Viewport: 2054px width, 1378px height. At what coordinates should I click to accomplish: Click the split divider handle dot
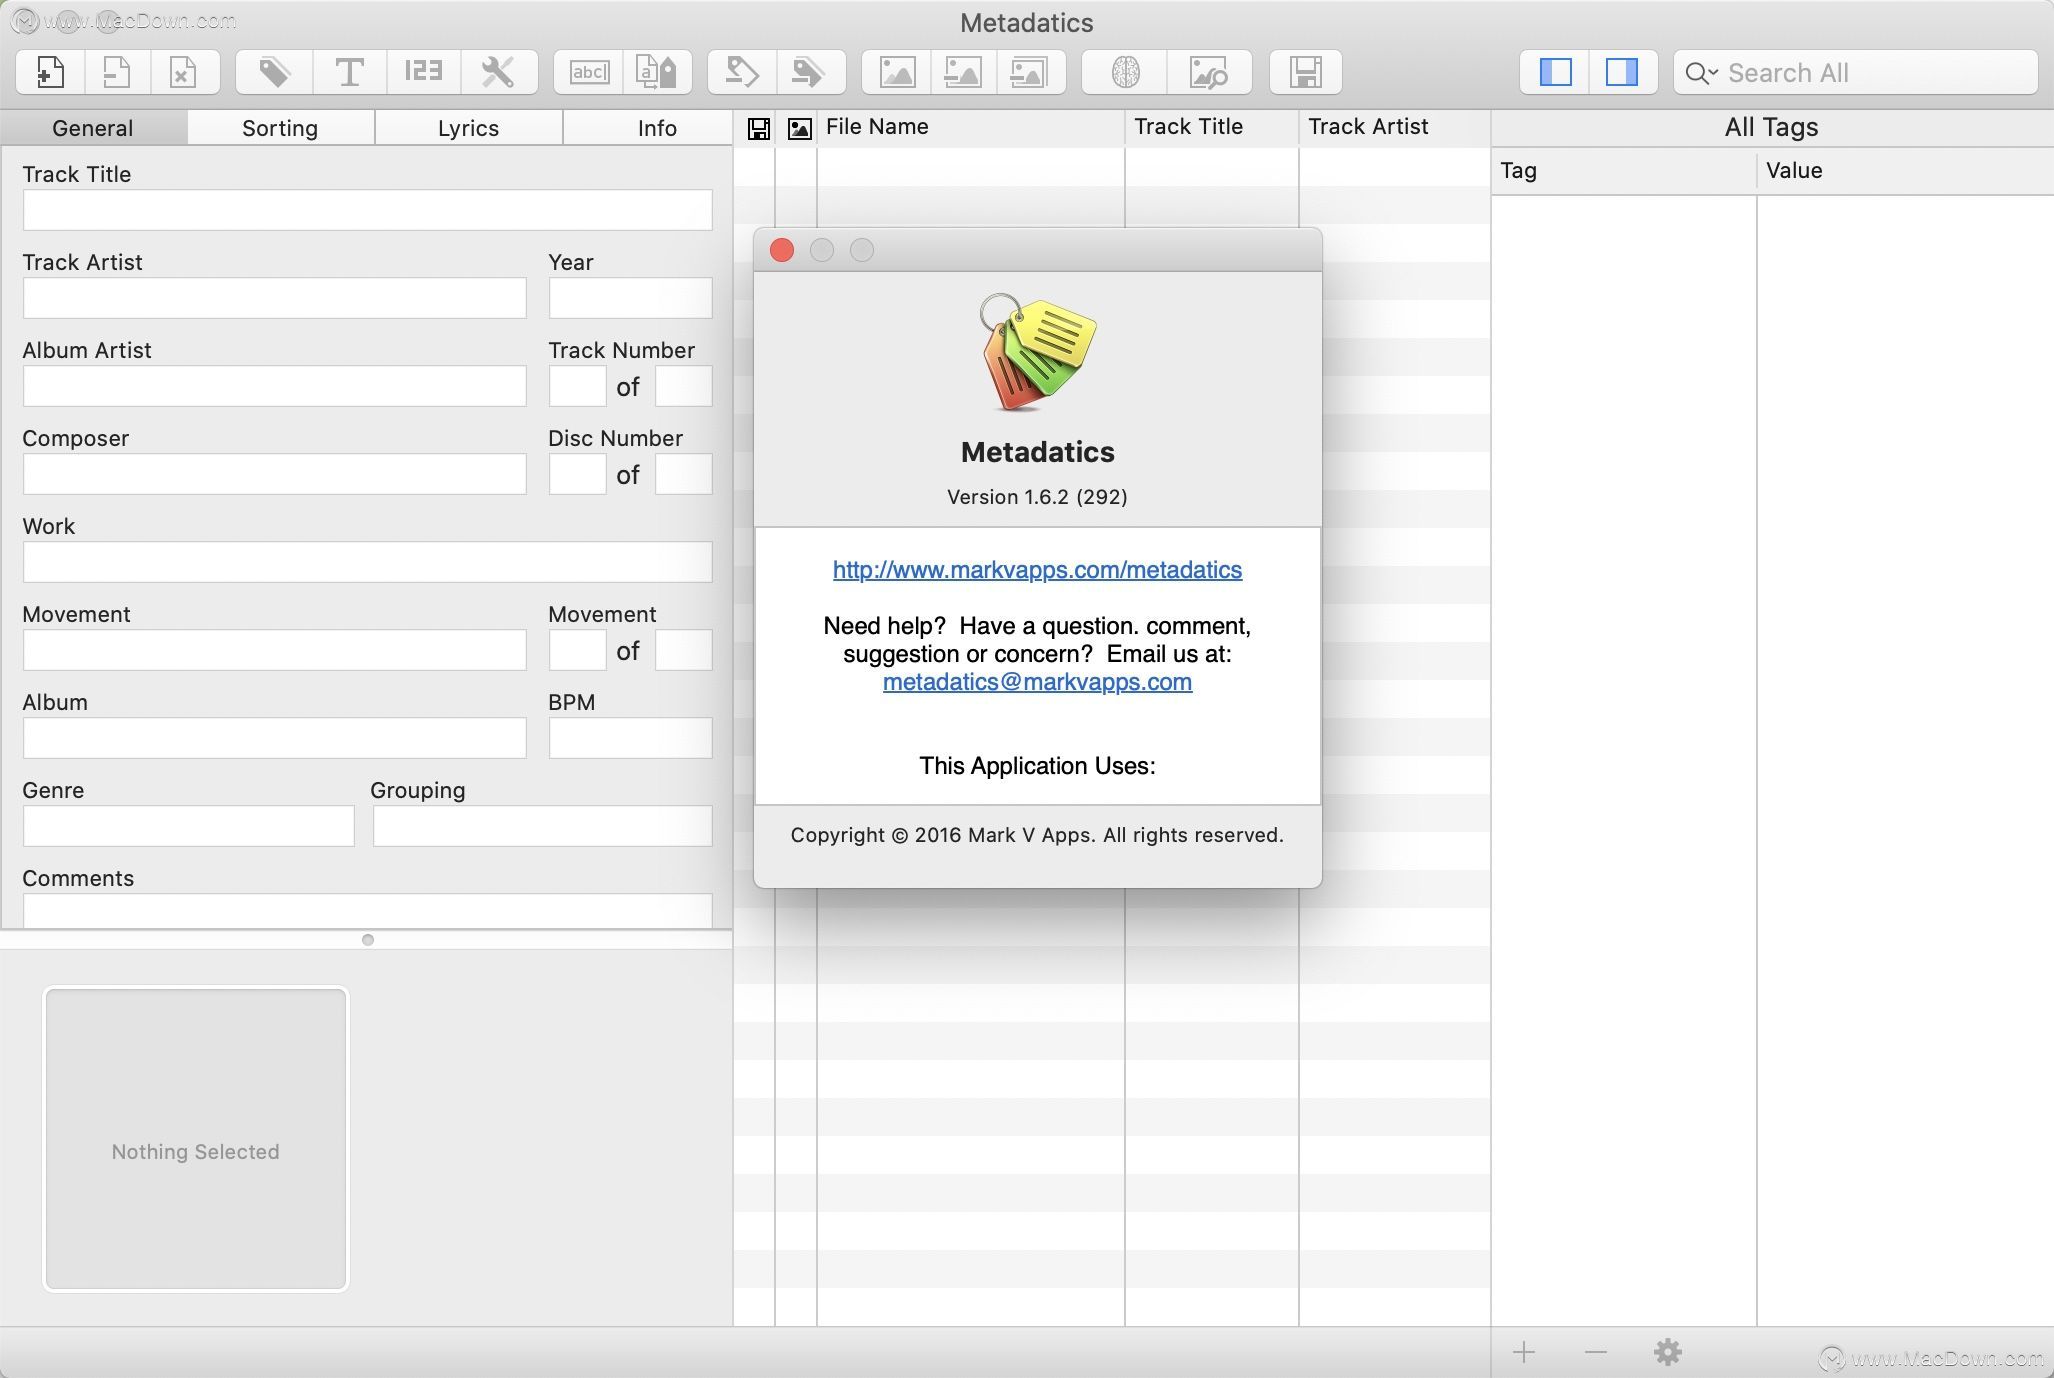coord(368,940)
